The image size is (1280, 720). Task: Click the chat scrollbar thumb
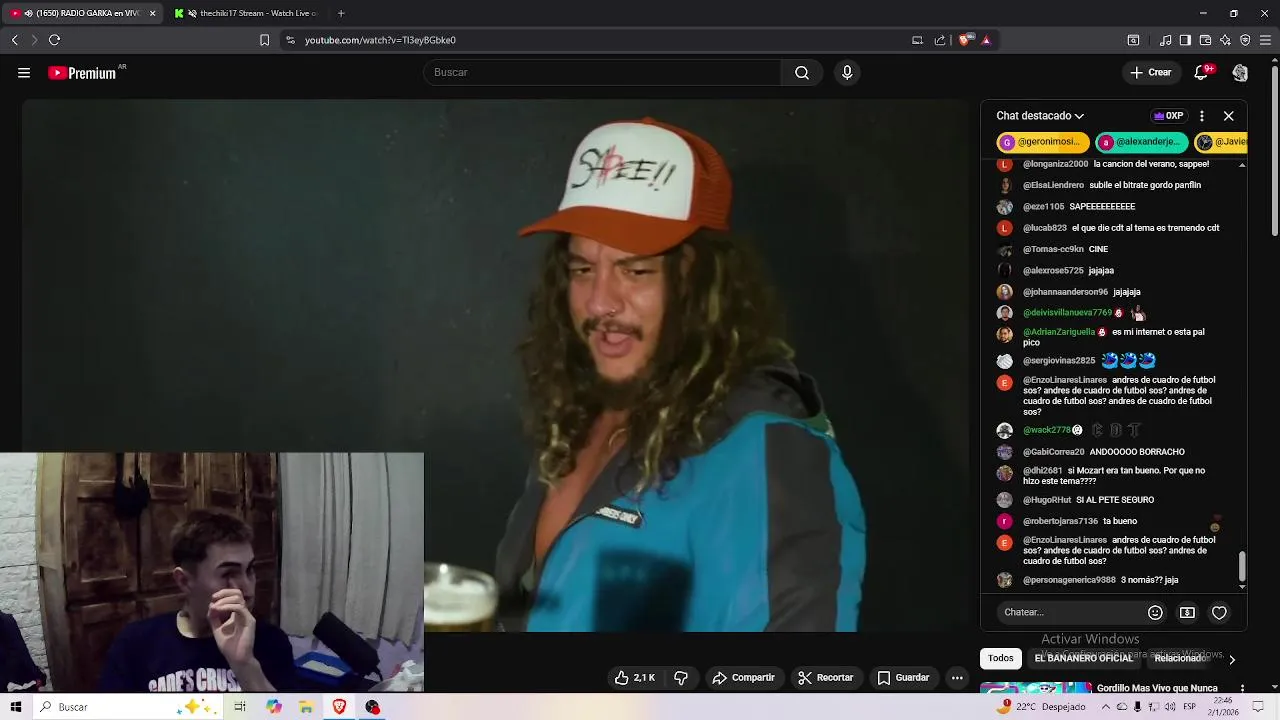(1242, 566)
